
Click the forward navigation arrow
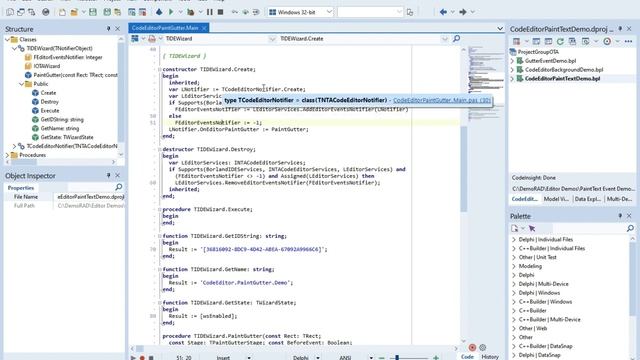[x=463, y=12]
